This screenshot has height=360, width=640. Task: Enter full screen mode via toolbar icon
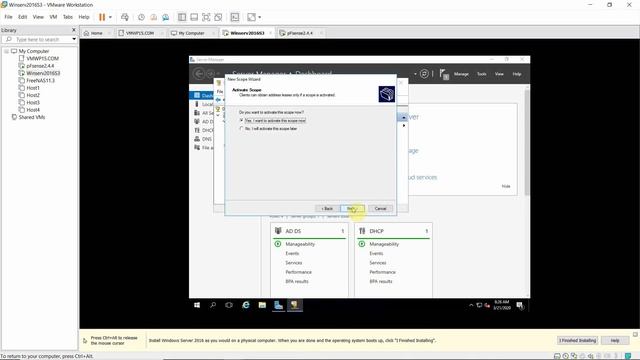pos(206,17)
